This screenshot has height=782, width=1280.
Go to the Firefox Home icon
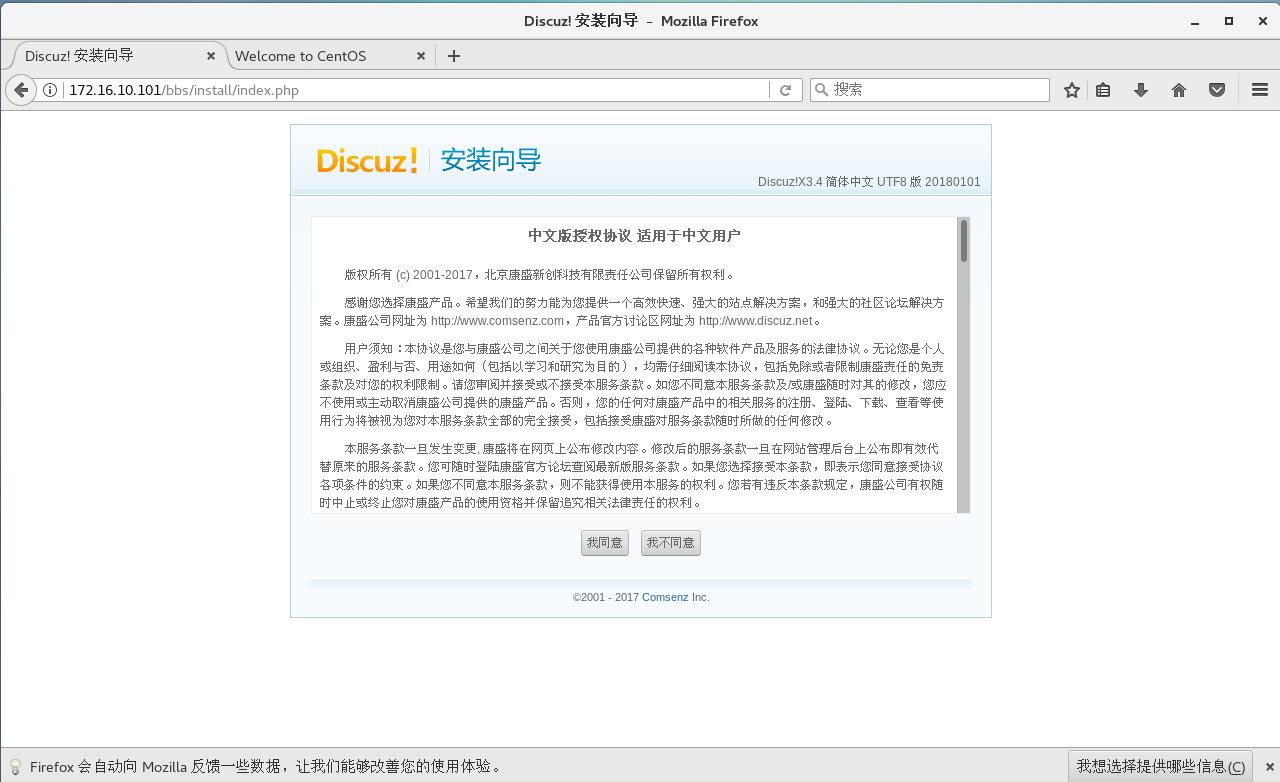point(1179,90)
